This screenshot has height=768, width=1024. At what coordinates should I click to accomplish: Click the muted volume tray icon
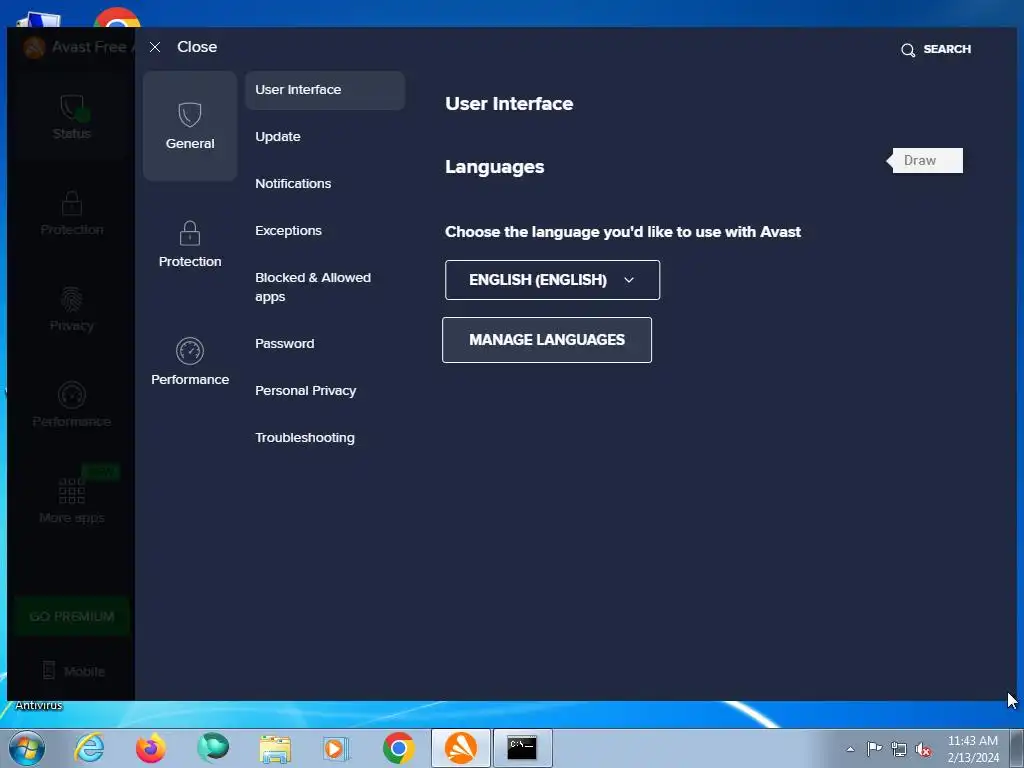point(923,750)
